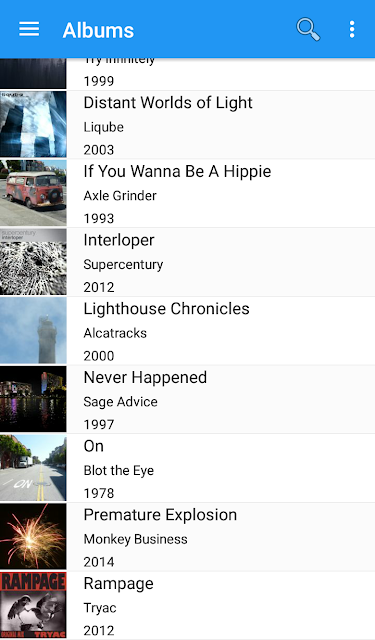Select the Lighthouse Chronicles album title
This screenshot has width=375, height=640.
(166, 309)
